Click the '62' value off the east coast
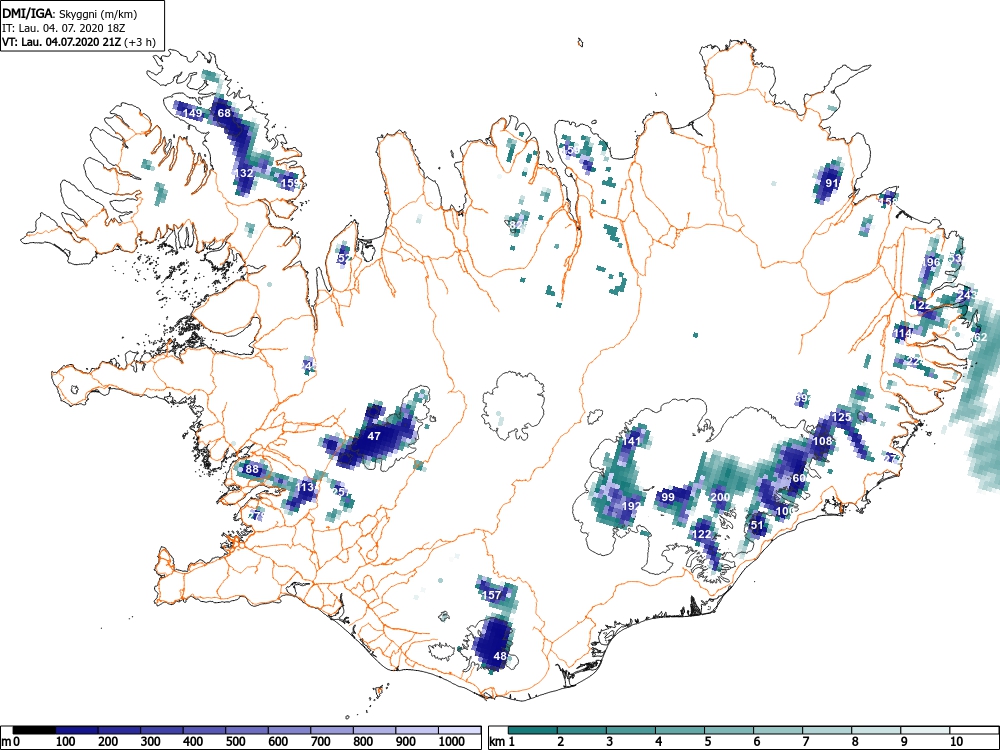1000x750 pixels. click(980, 337)
